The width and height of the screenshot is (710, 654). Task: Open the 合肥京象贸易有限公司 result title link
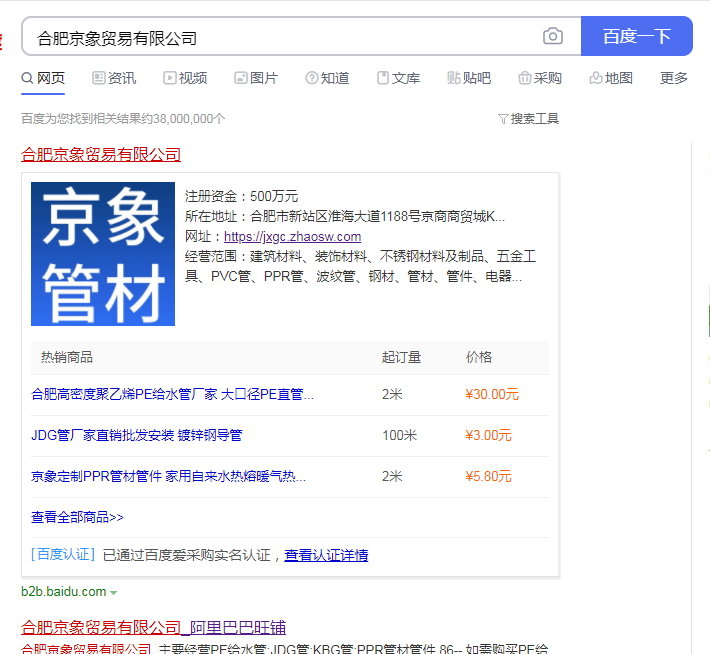(101, 154)
